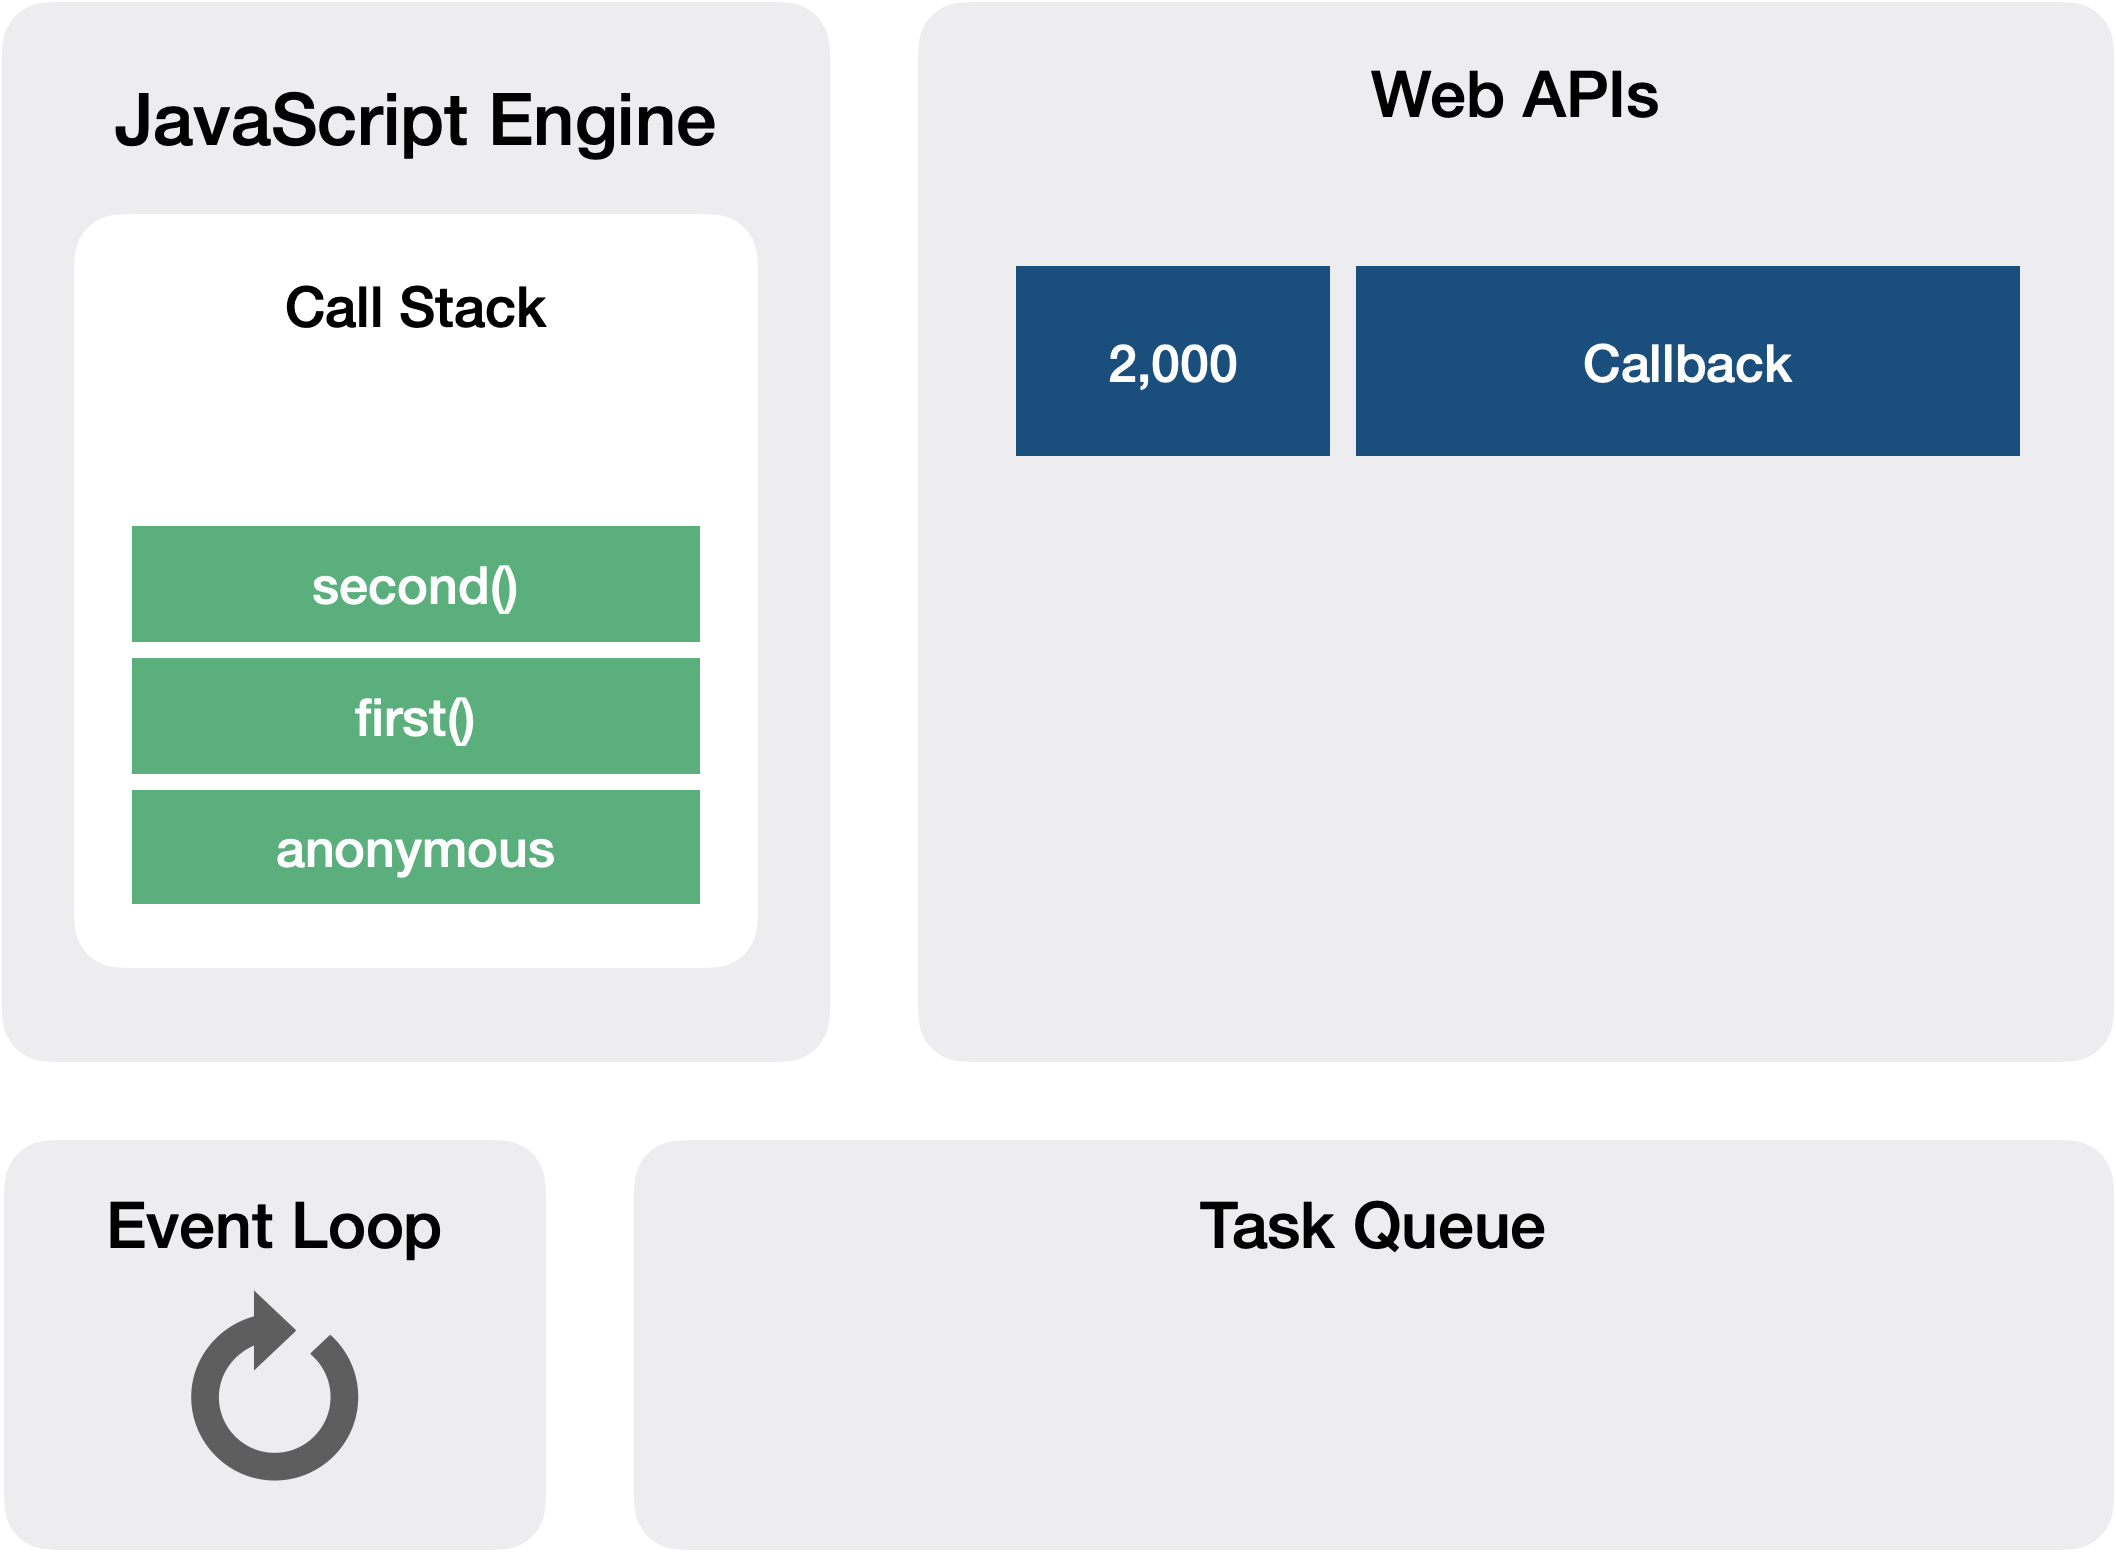Click the 2,000 timer block
Image resolution: width=2116 pixels, height=1552 pixels.
pos(1172,362)
